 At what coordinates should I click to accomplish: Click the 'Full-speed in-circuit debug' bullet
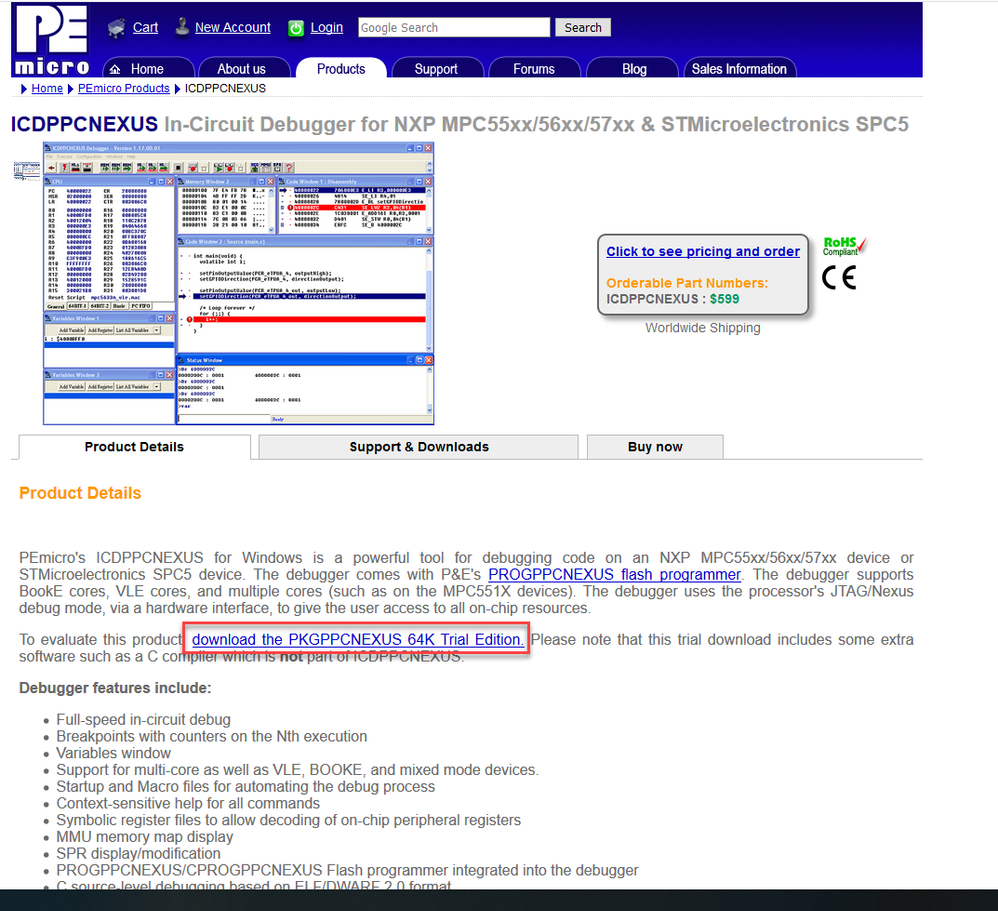tap(143, 719)
